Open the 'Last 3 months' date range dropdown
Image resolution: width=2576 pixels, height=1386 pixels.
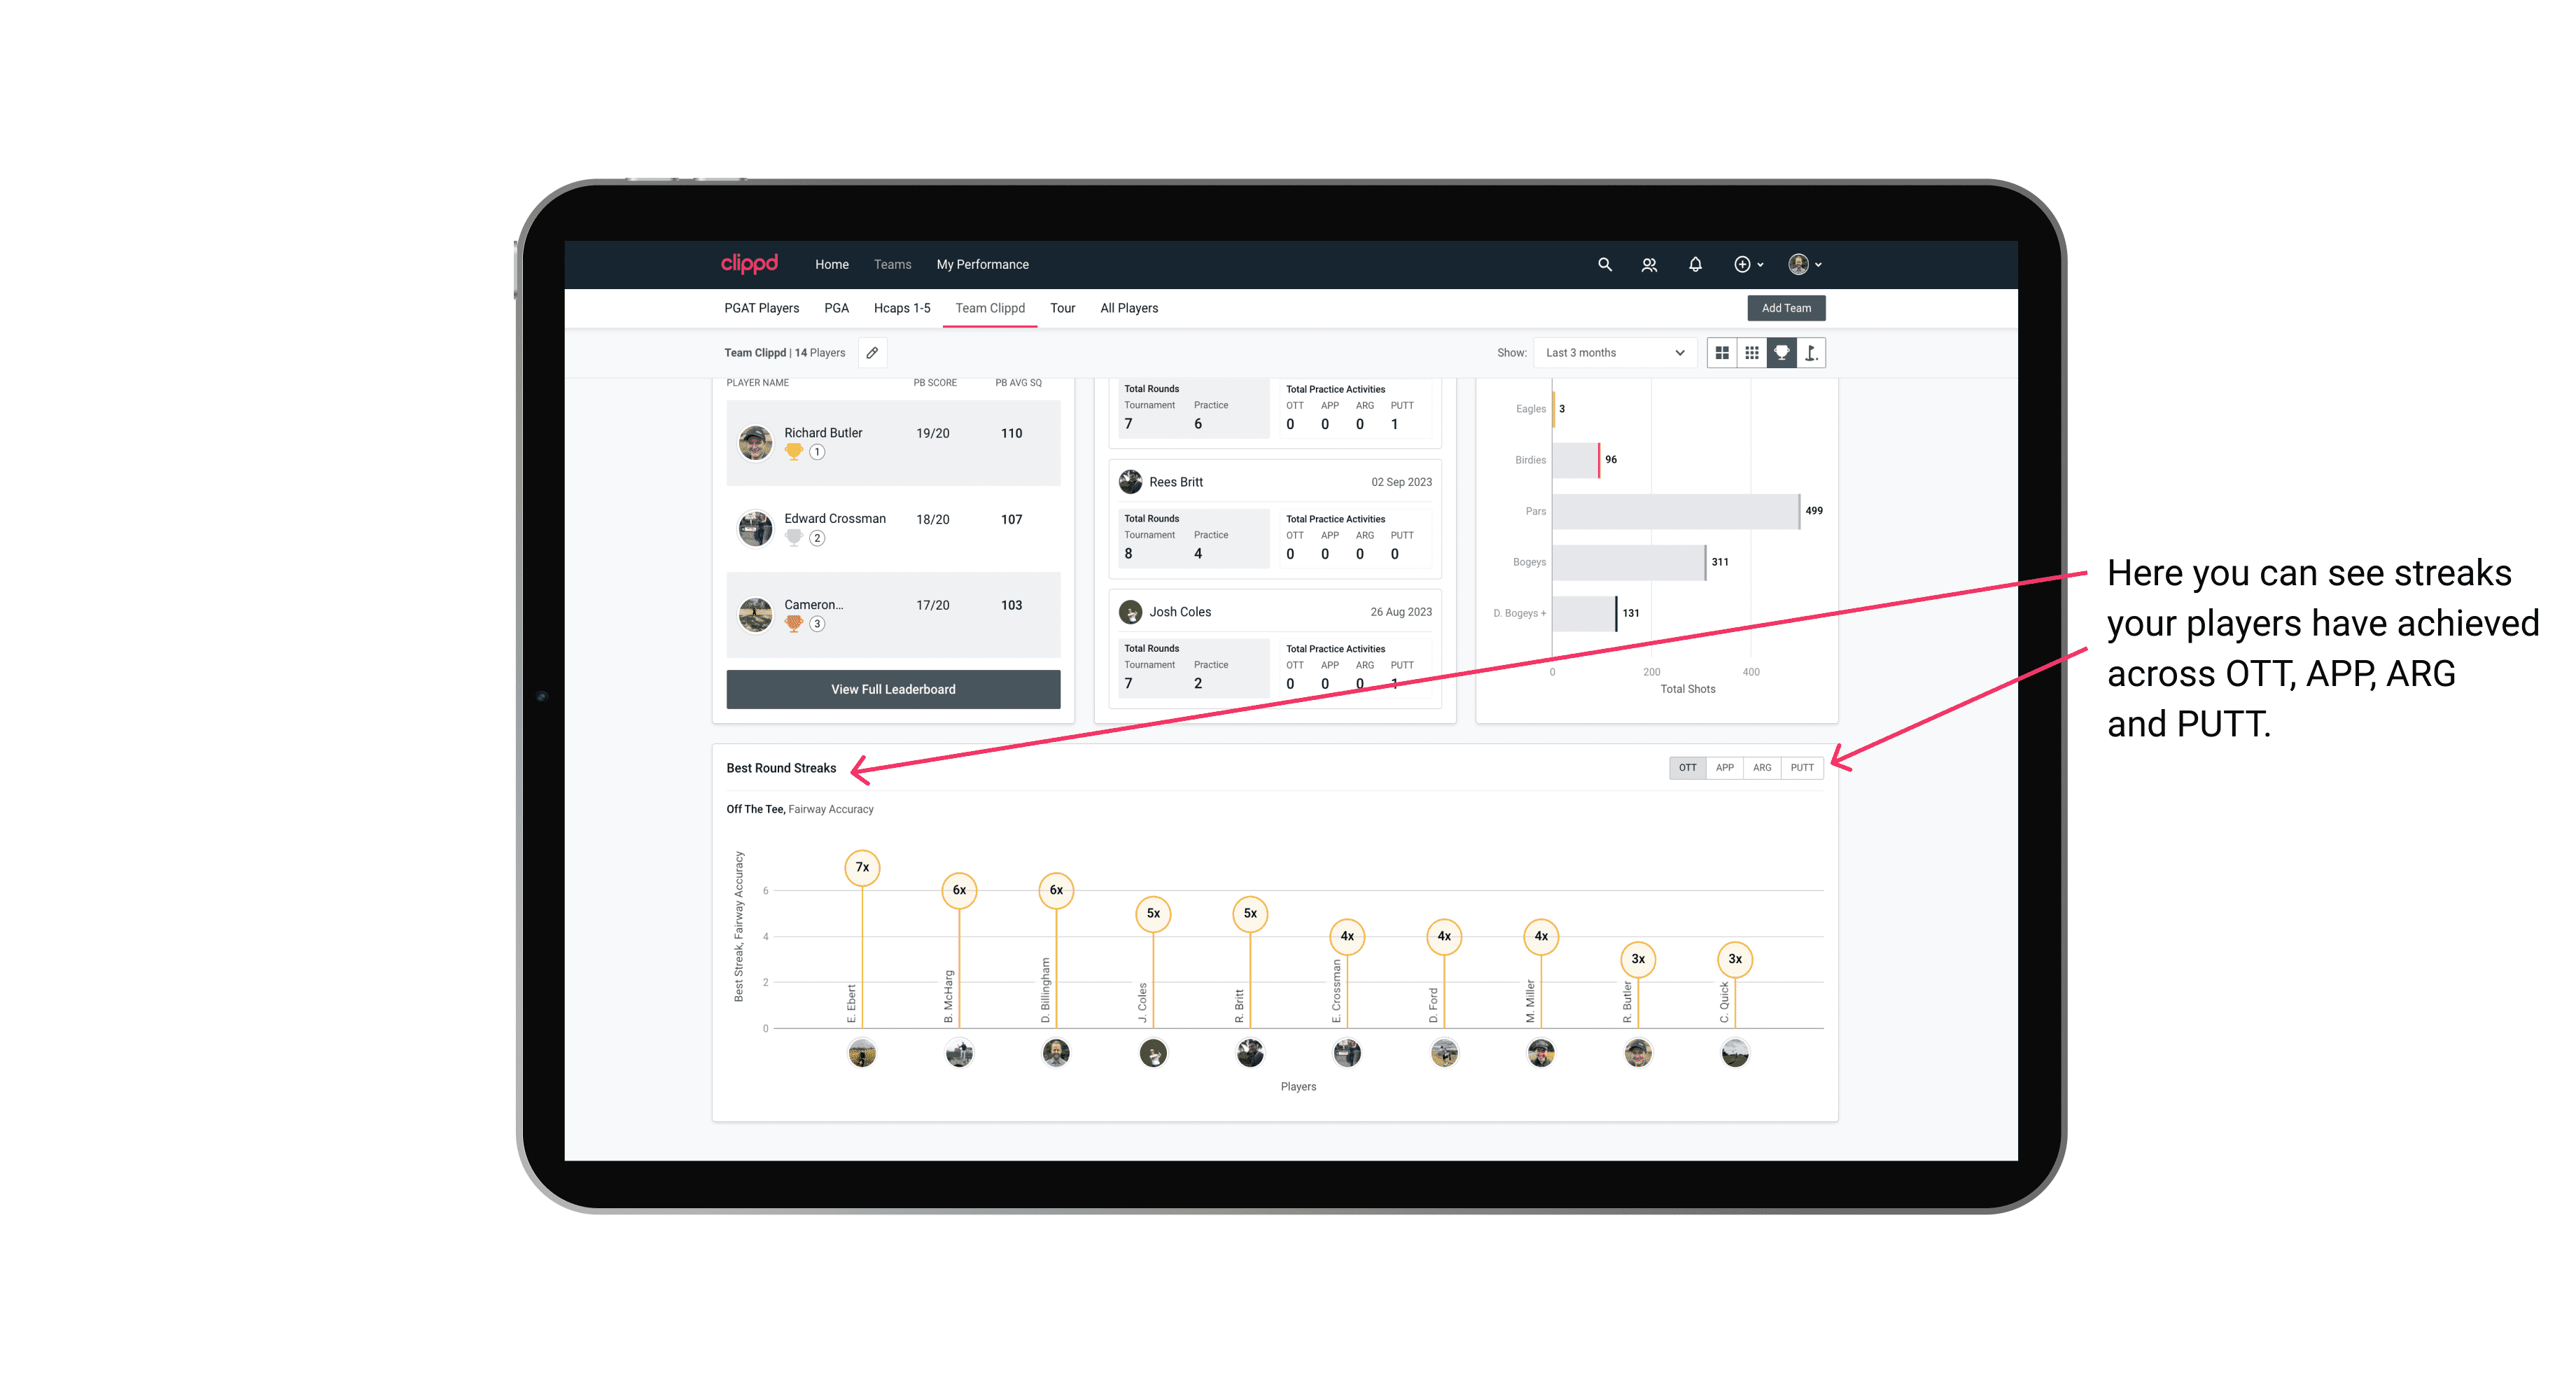1612,353
